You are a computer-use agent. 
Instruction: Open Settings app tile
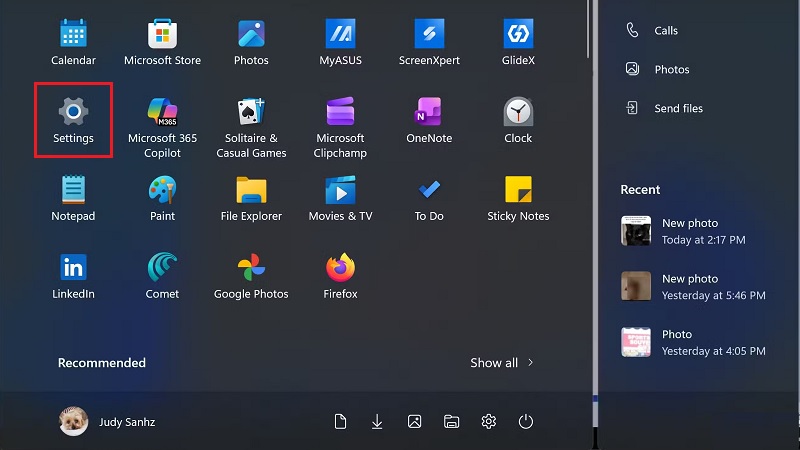(x=73, y=120)
